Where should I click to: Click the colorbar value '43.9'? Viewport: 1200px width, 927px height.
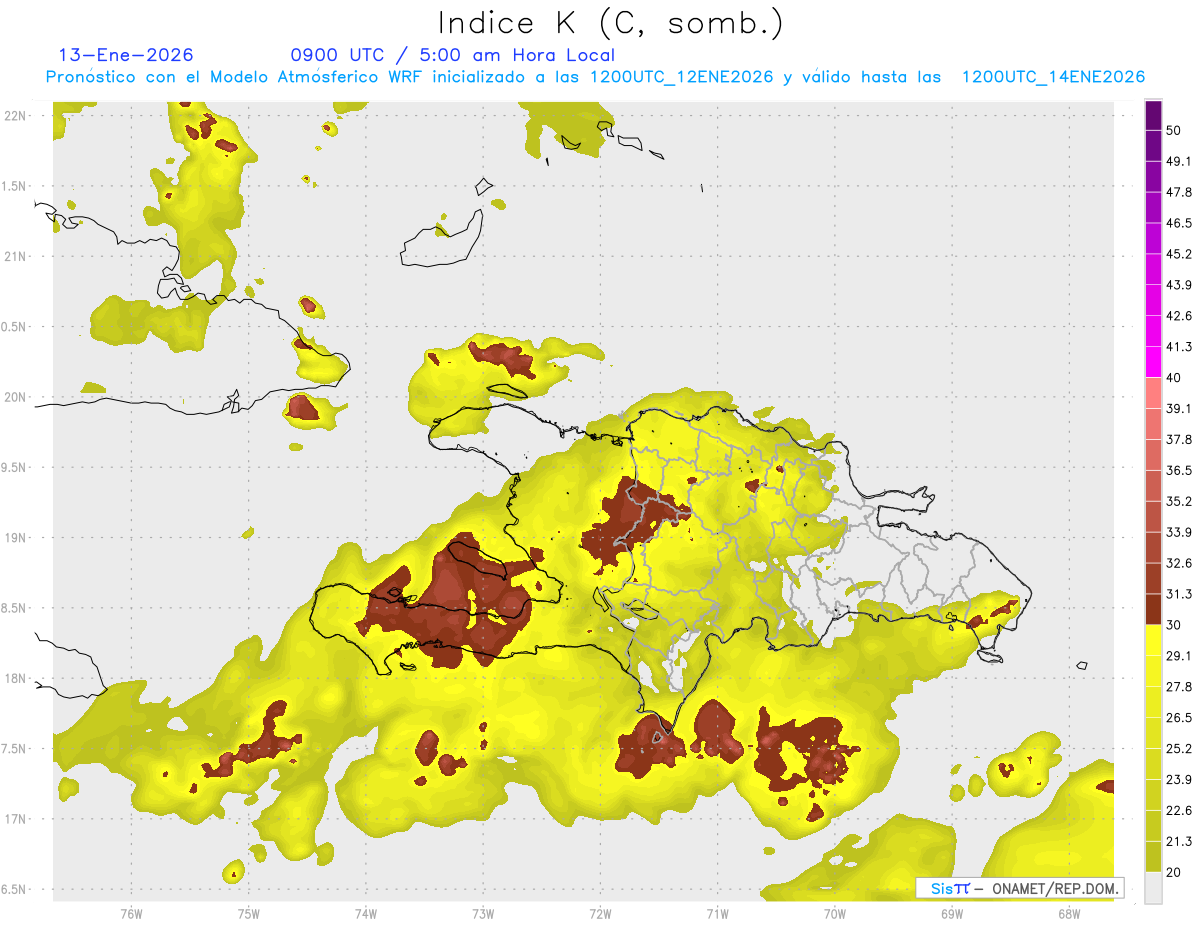[1179, 285]
